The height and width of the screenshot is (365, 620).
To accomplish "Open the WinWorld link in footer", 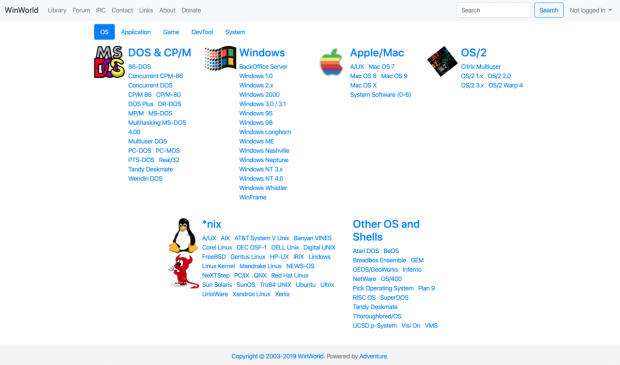I will [310, 356].
